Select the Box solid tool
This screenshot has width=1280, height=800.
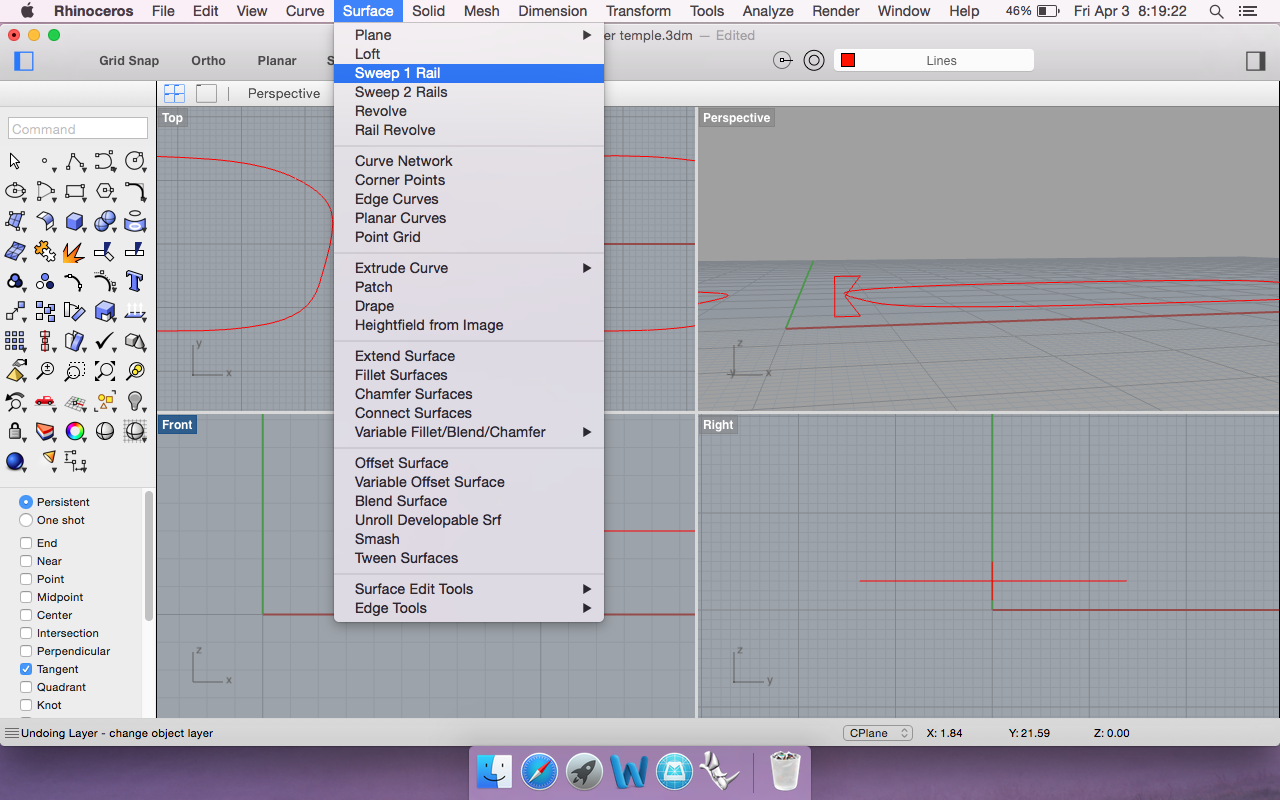[x=75, y=221]
